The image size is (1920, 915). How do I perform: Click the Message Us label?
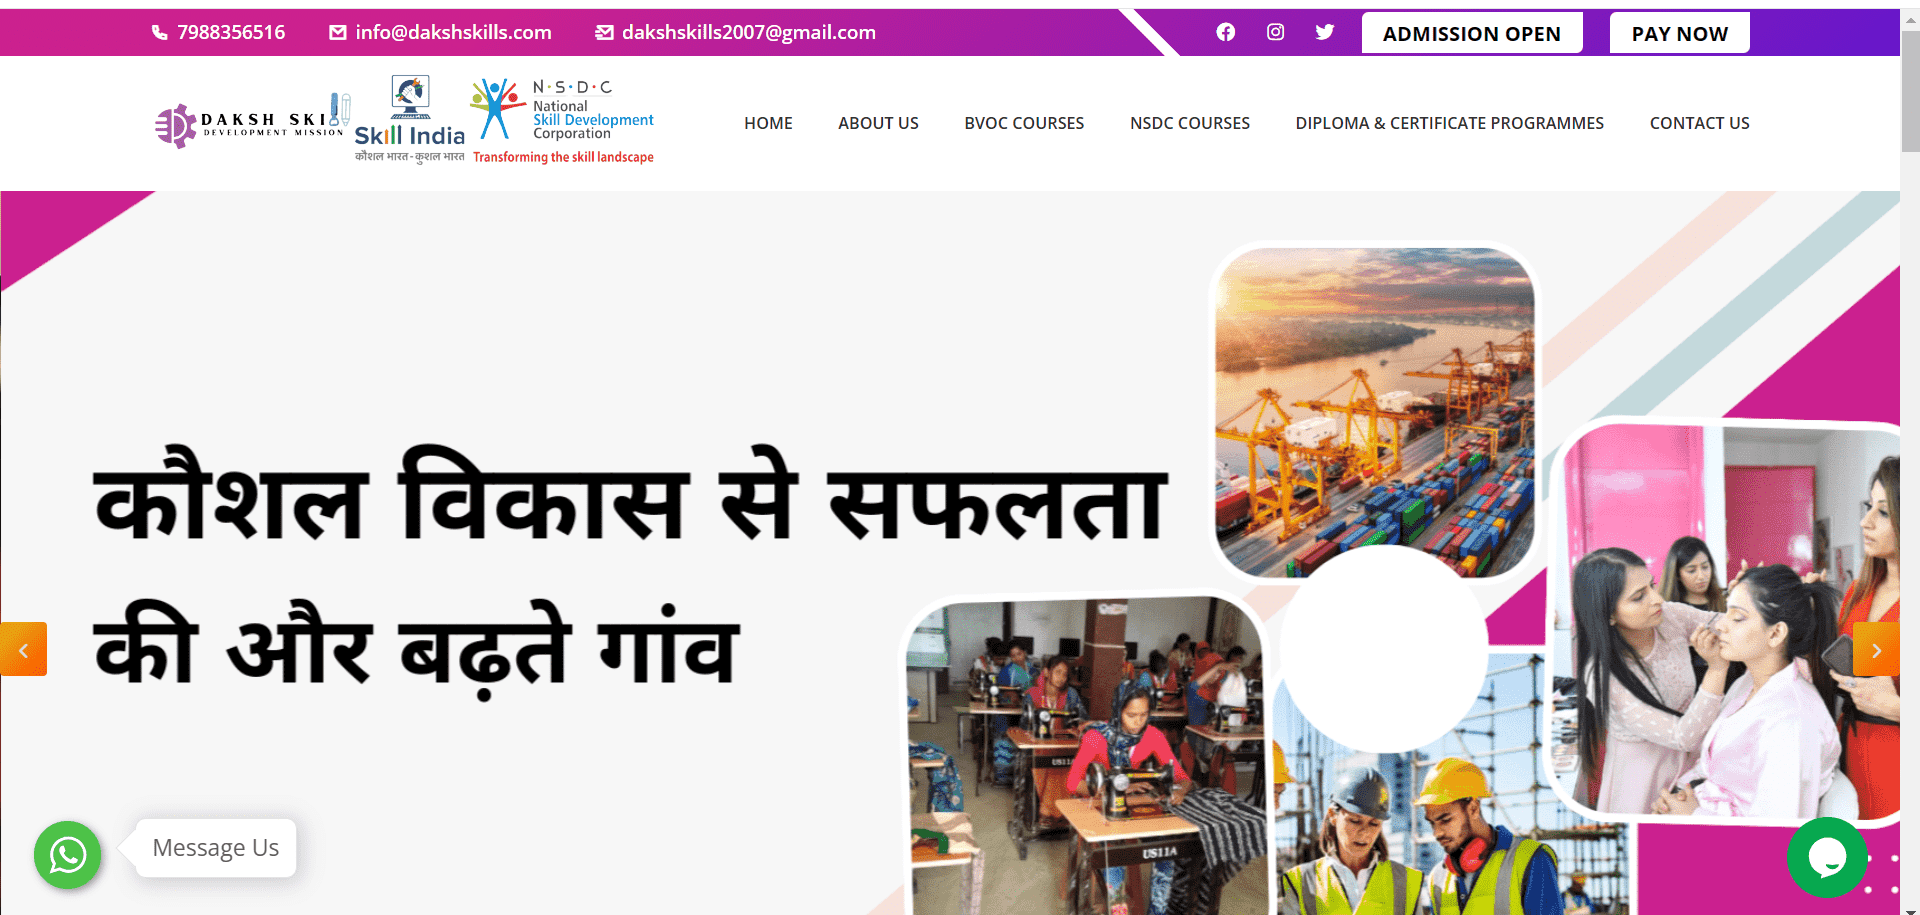(x=216, y=848)
